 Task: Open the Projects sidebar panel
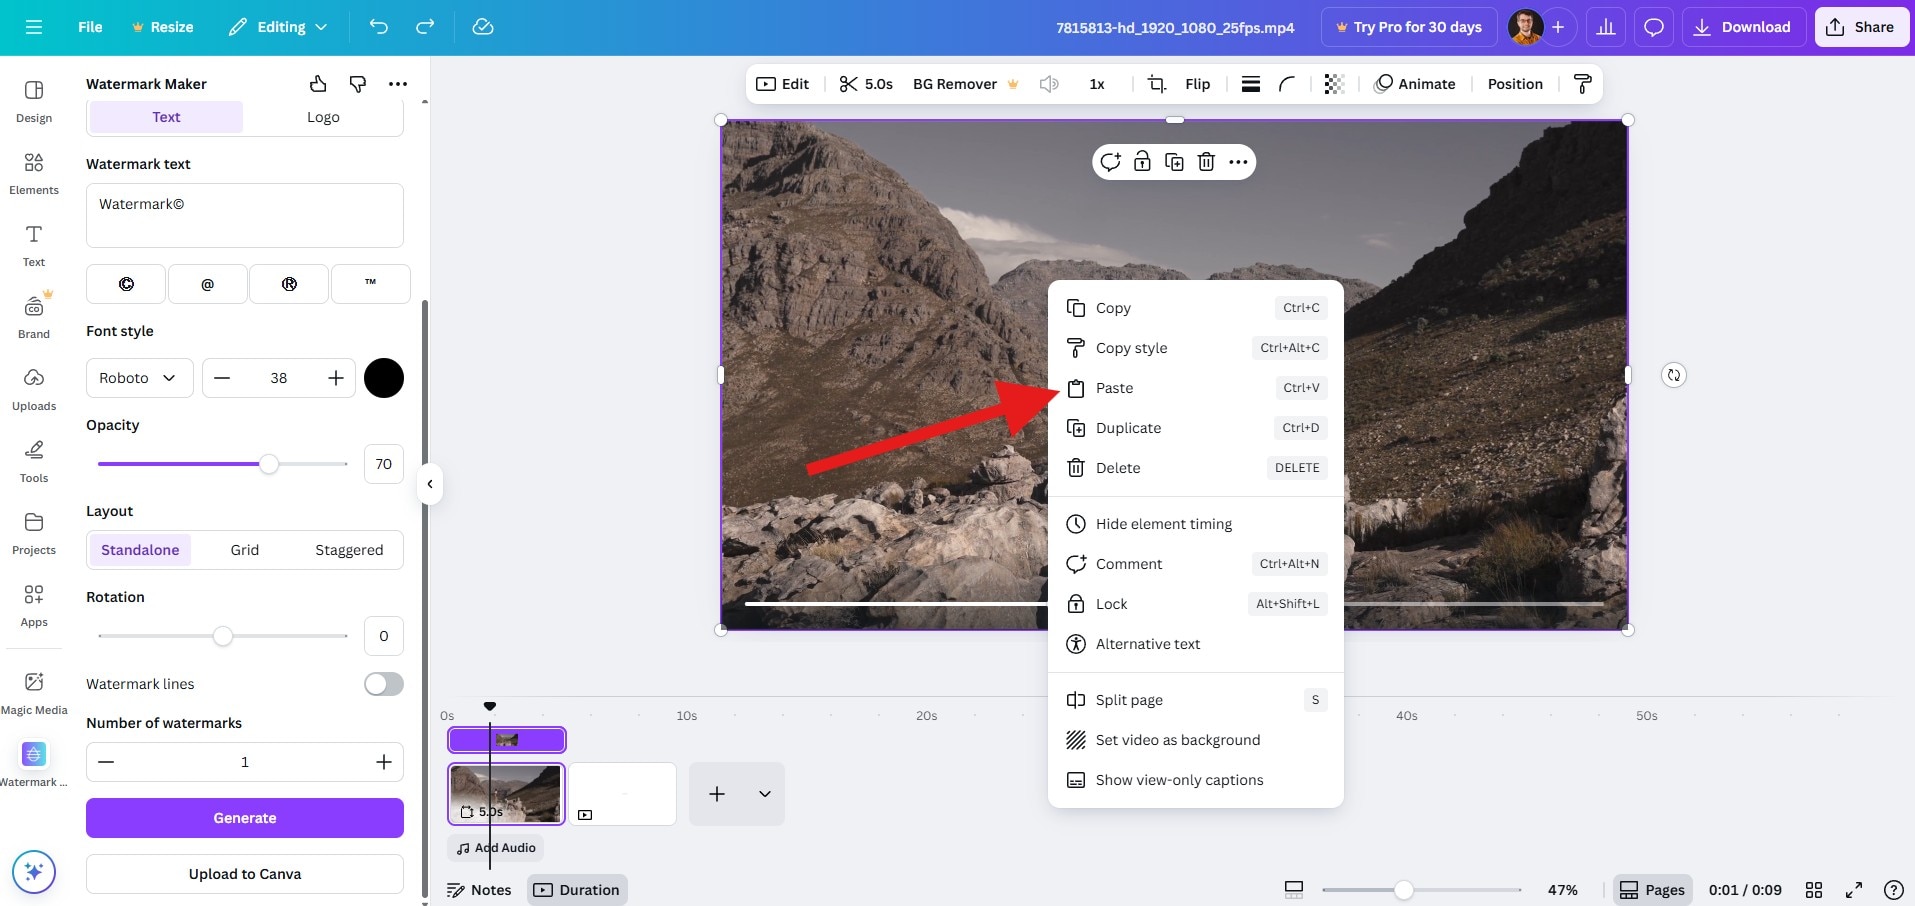pos(34,533)
